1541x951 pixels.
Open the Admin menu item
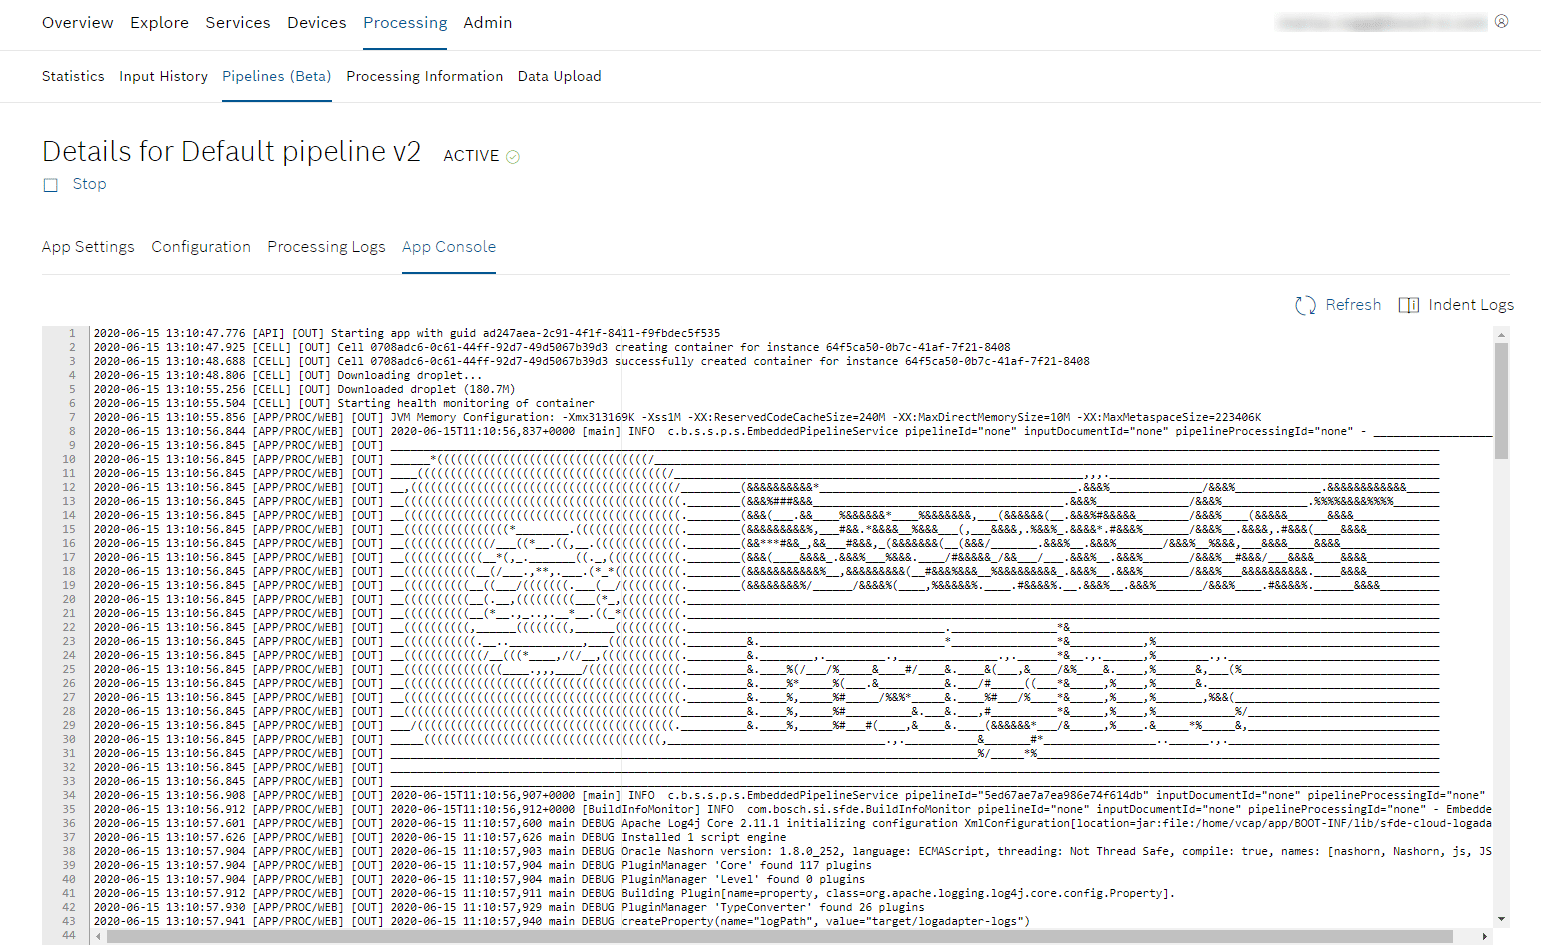coord(487,22)
